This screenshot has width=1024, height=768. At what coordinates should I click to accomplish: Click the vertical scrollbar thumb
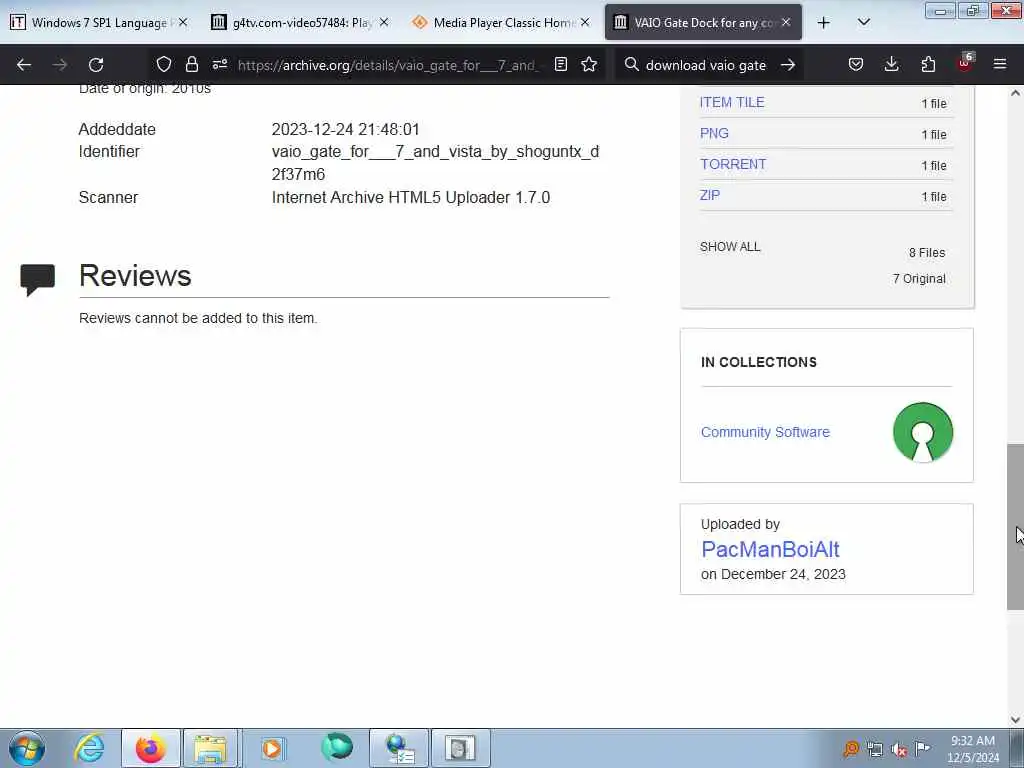[x=1016, y=526]
